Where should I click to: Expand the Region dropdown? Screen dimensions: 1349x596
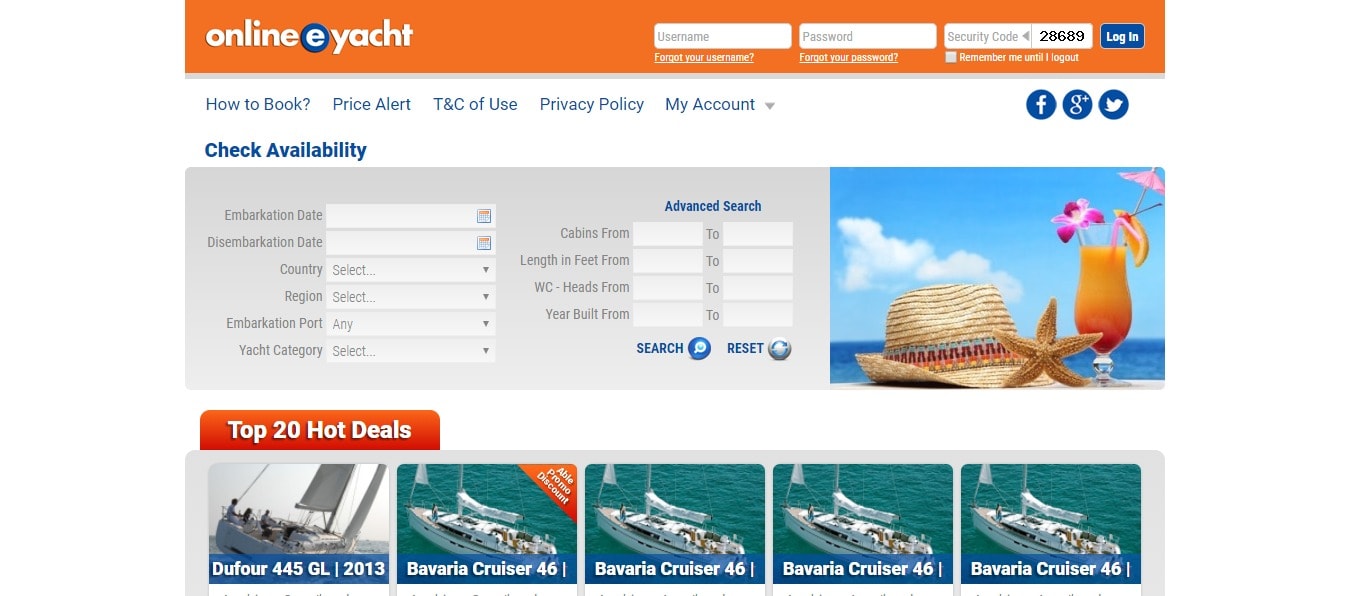(x=411, y=297)
